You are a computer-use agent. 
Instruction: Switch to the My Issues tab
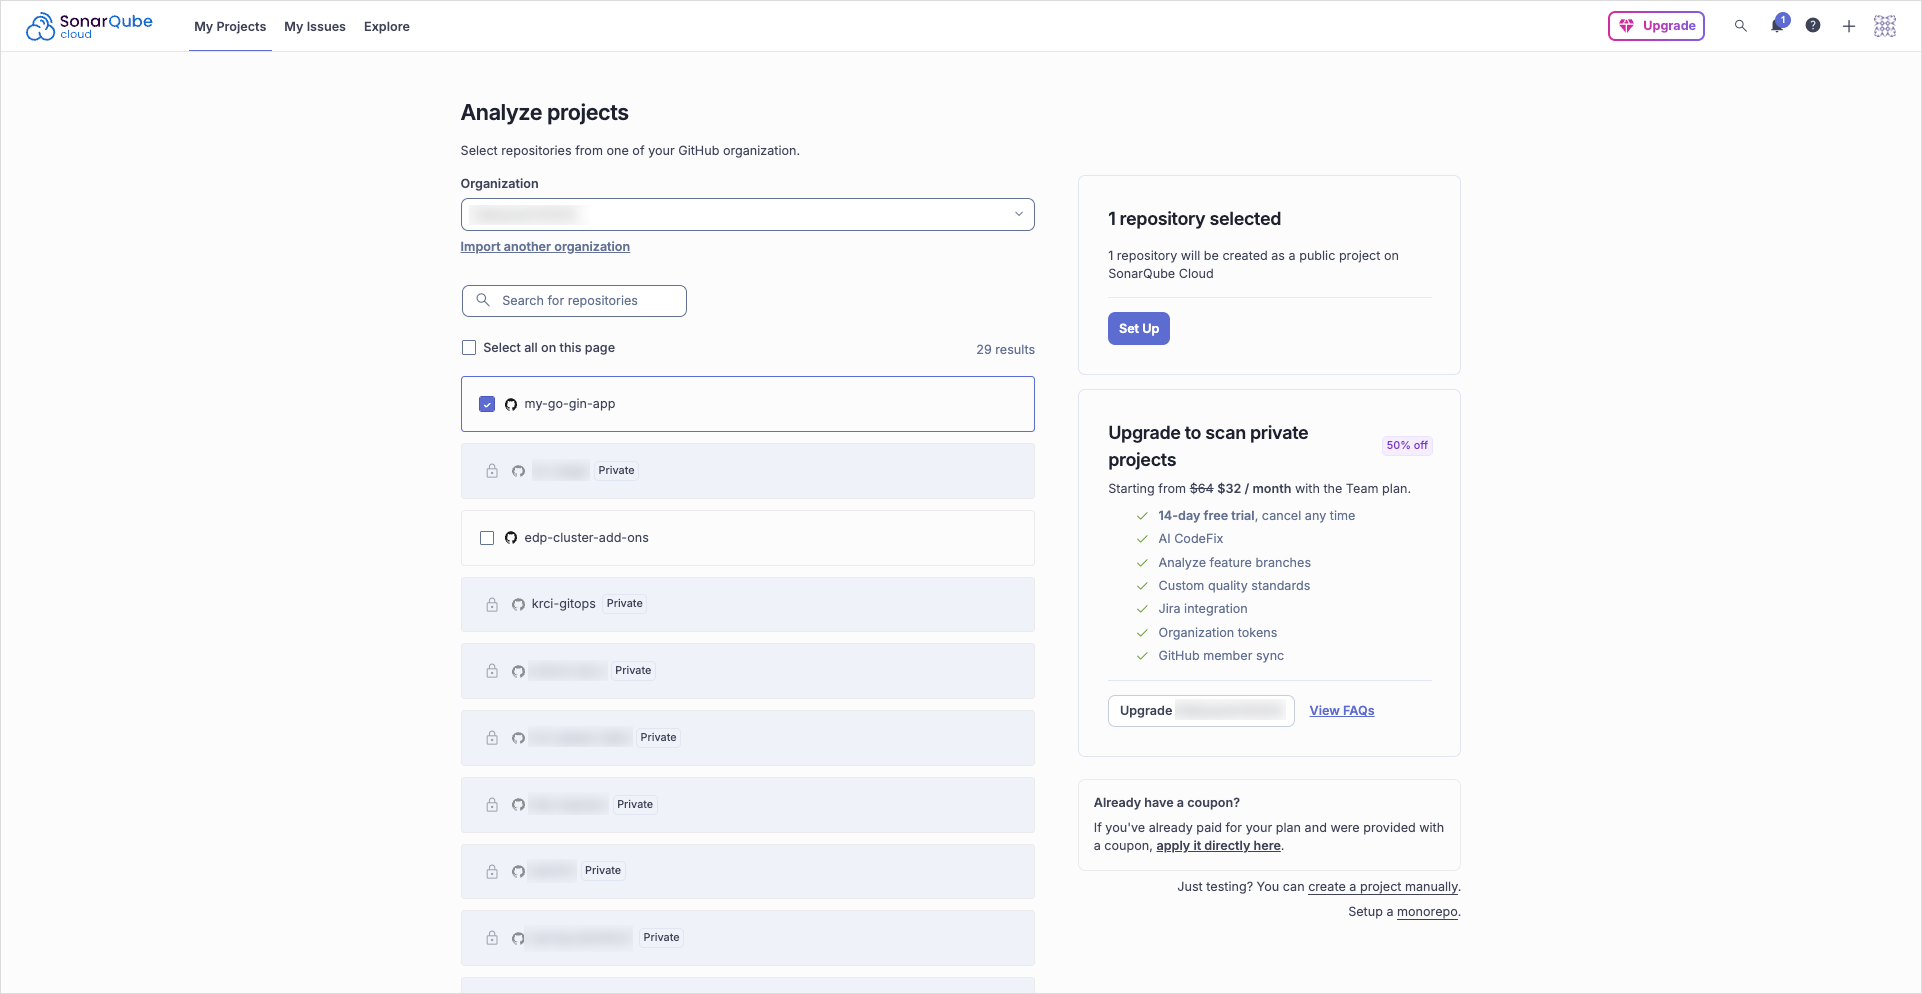[315, 26]
